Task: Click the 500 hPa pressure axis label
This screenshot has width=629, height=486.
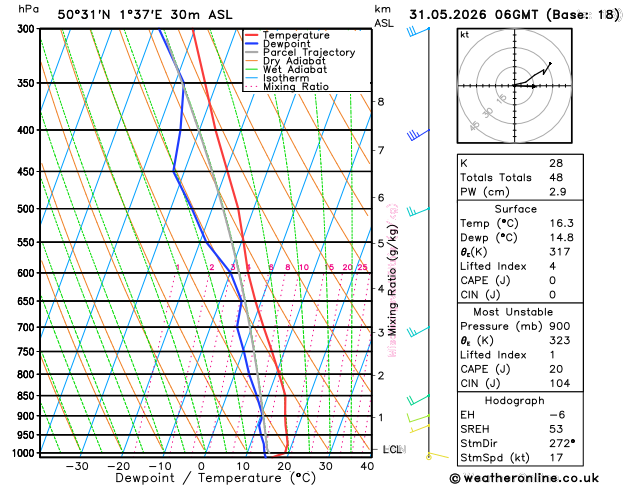Action: coord(28,209)
